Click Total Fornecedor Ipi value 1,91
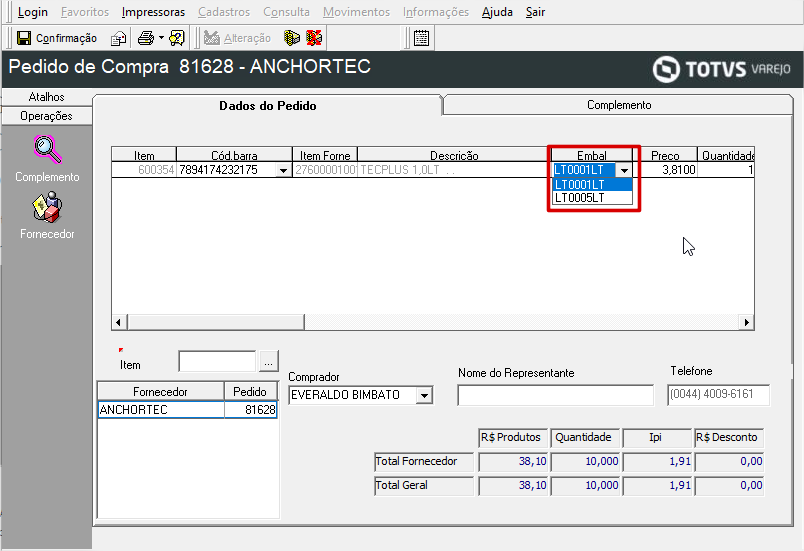Viewport: 804px width, 551px height. (657, 462)
